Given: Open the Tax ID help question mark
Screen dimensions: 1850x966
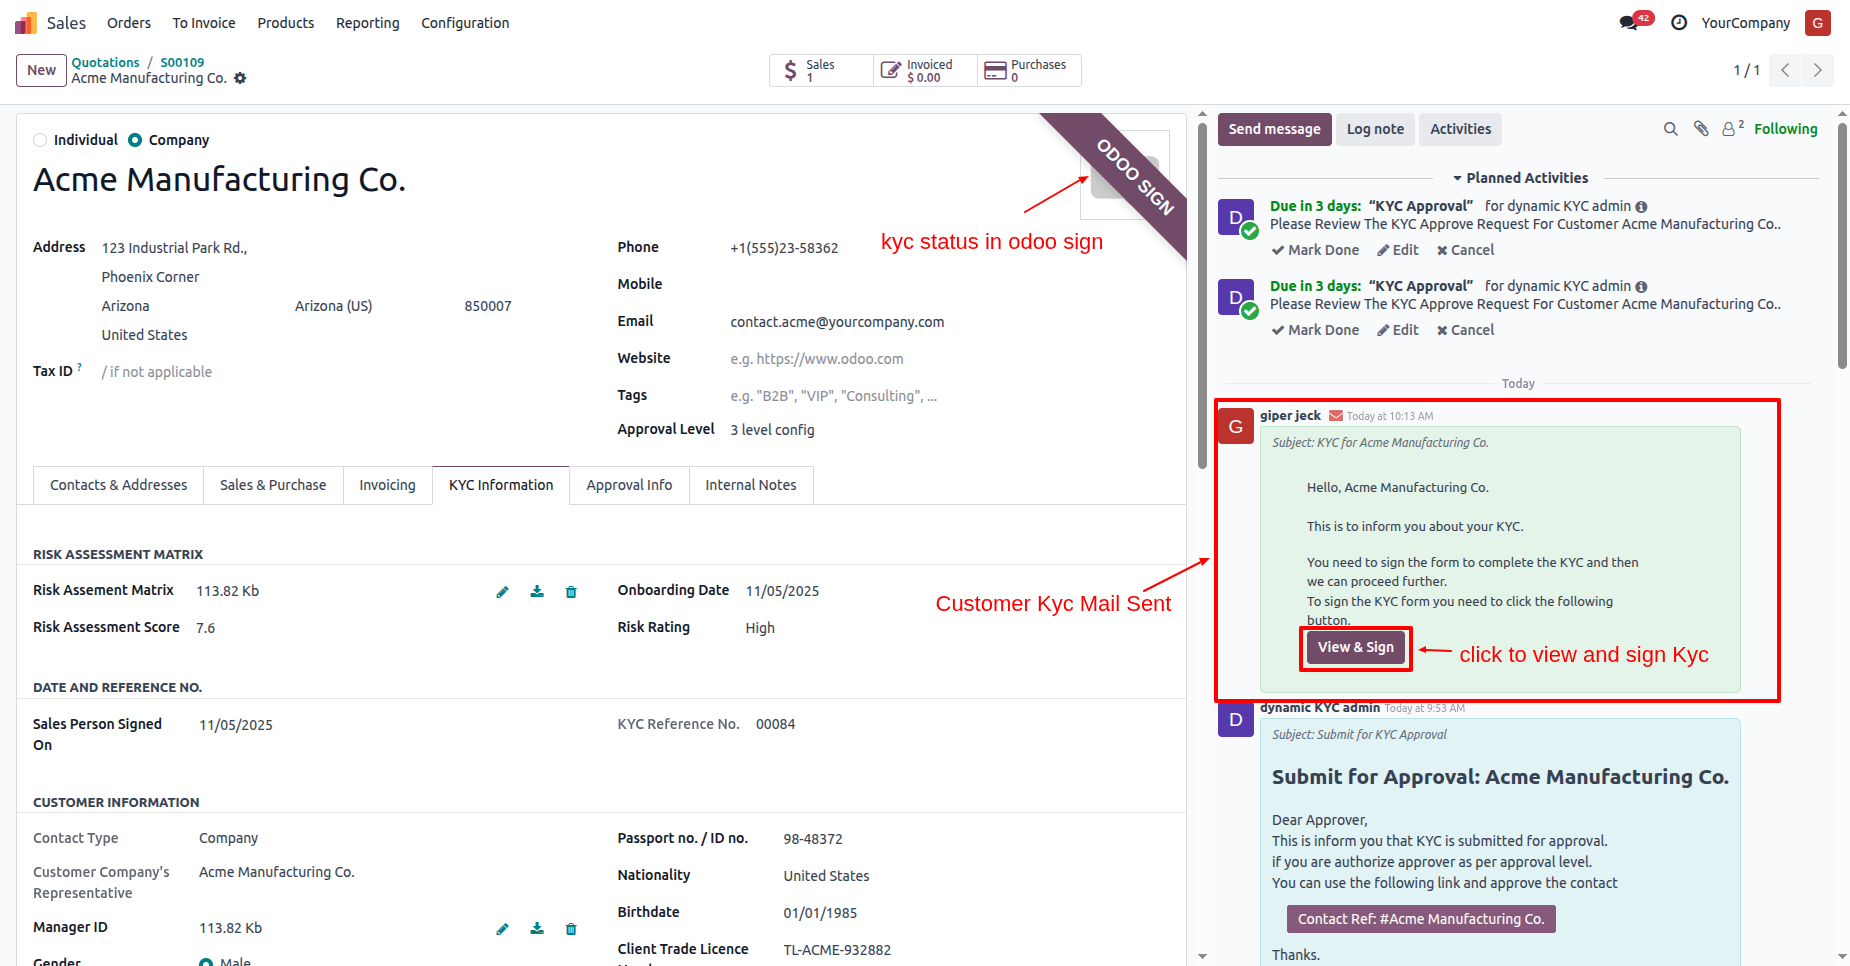Looking at the screenshot, I should [79, 367].
